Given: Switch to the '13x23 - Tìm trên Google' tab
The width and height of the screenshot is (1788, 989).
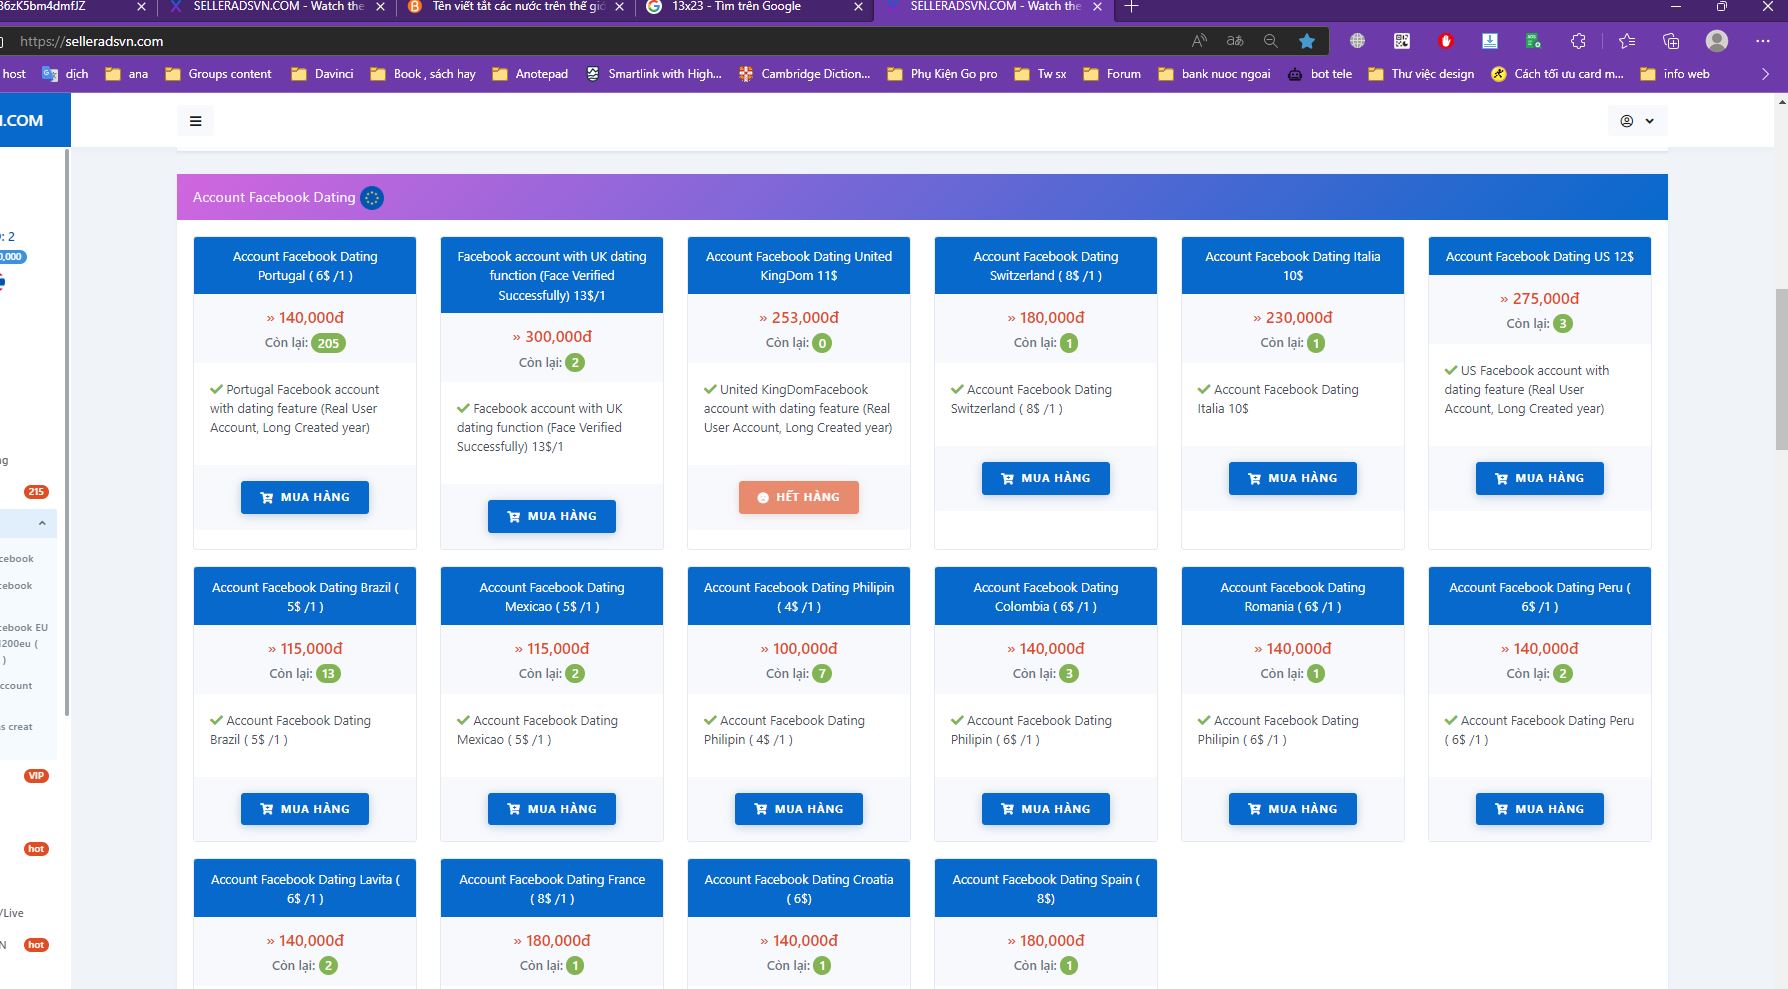Looking at the screenshot, I should click(754, 7).
